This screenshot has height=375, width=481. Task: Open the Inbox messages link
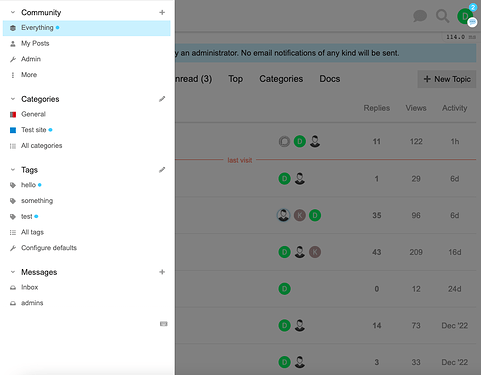[x=30, y=287]
